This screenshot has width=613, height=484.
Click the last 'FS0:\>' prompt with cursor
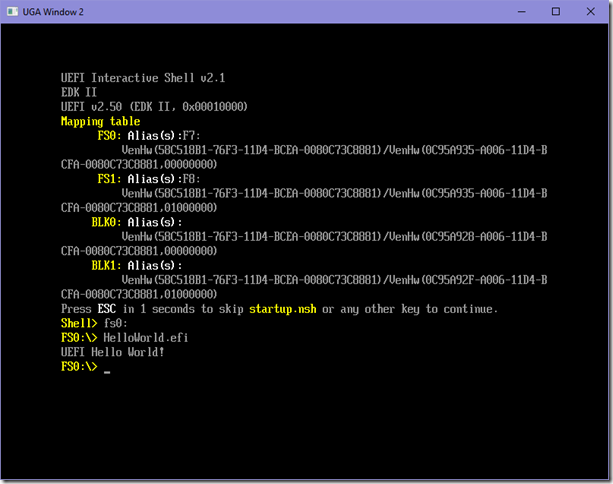(x=85, y=367)
